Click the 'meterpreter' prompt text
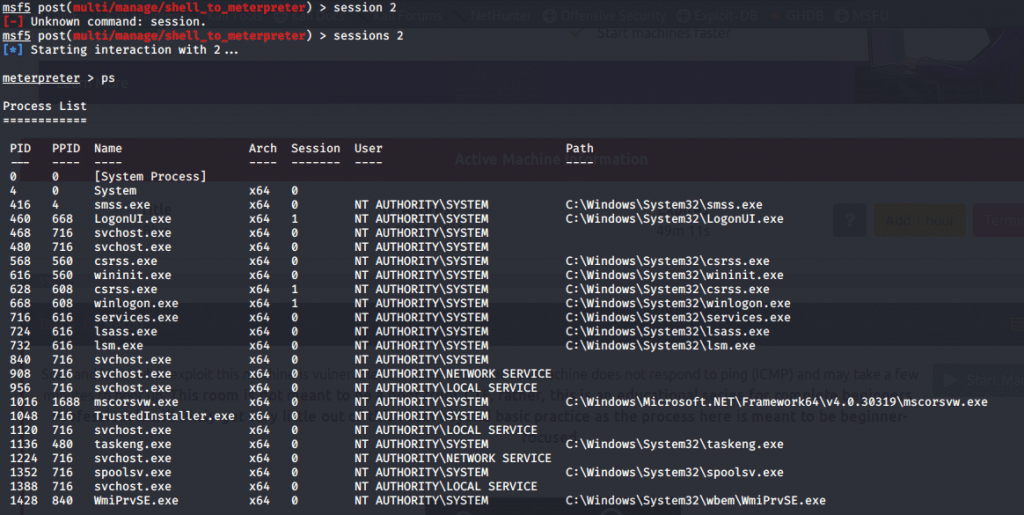 tap(41, 78)
